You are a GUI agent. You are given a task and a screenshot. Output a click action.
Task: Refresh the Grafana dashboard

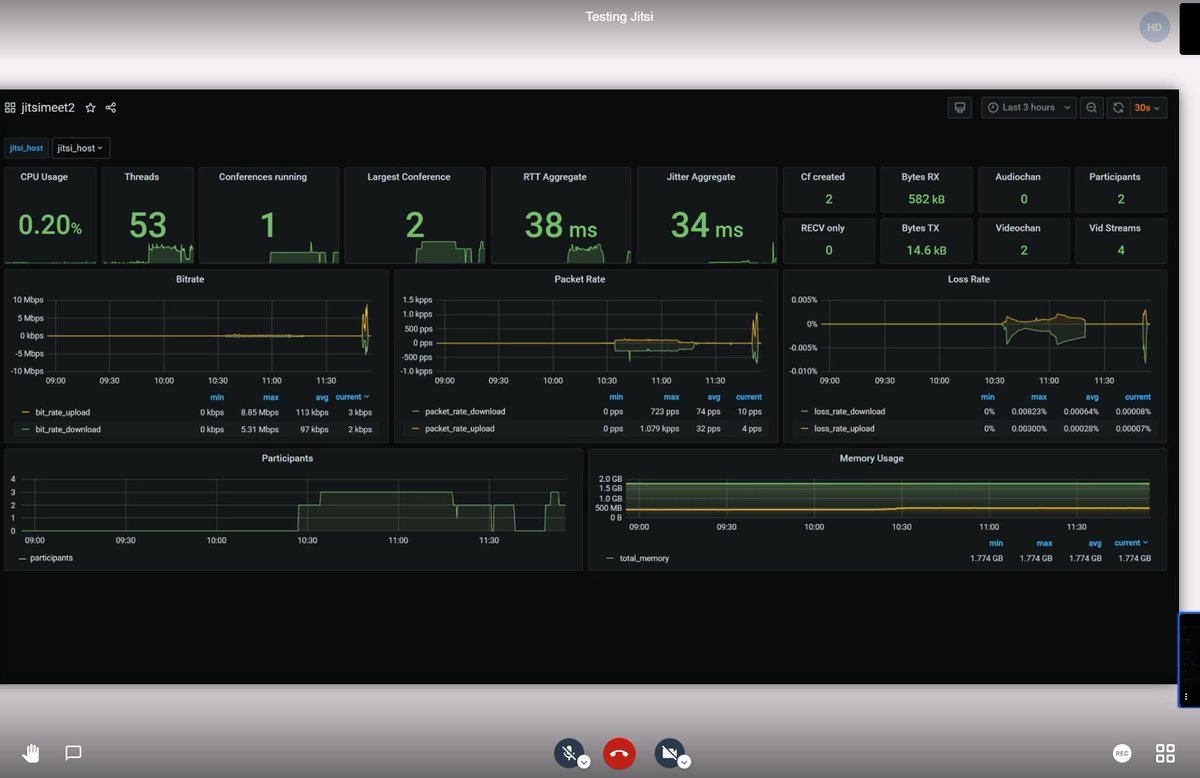point(1118,107)
